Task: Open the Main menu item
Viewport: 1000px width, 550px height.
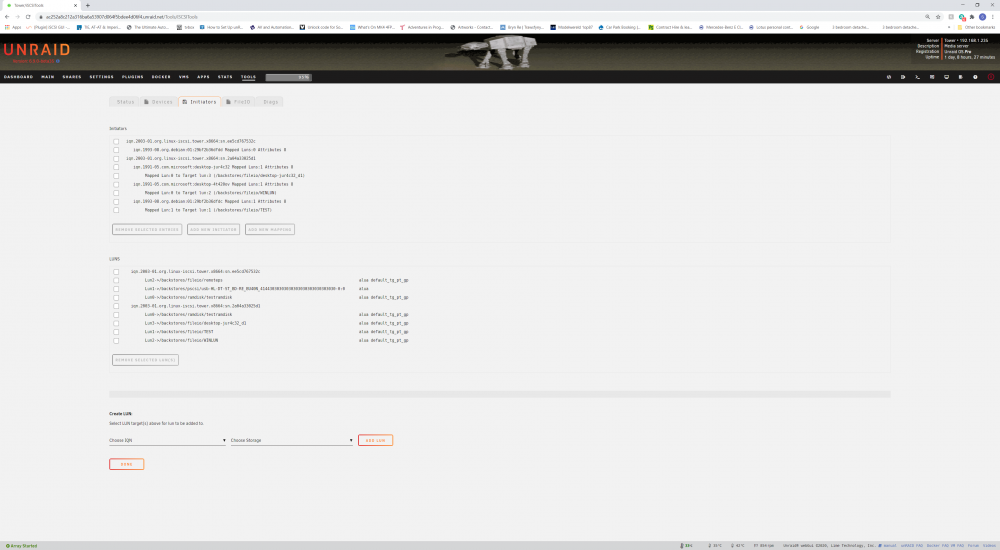Action: pyautogui.click(x=48, y=77)
